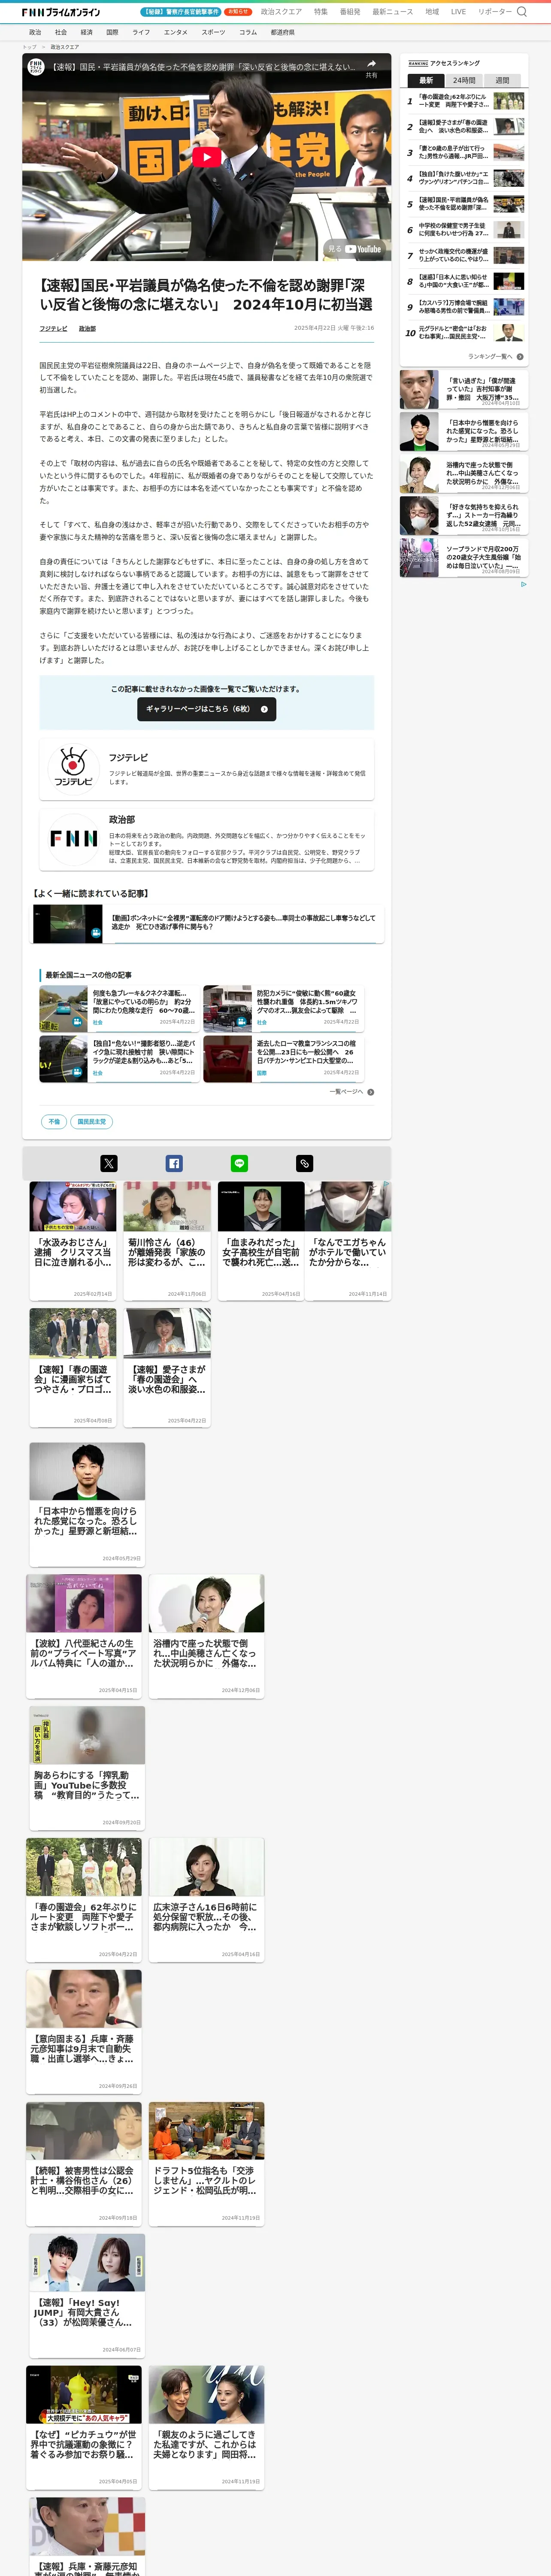The height and width of the screenshot is (2576, 551).
Task: Click the FNN Prime Online logo
Action: 61,12
